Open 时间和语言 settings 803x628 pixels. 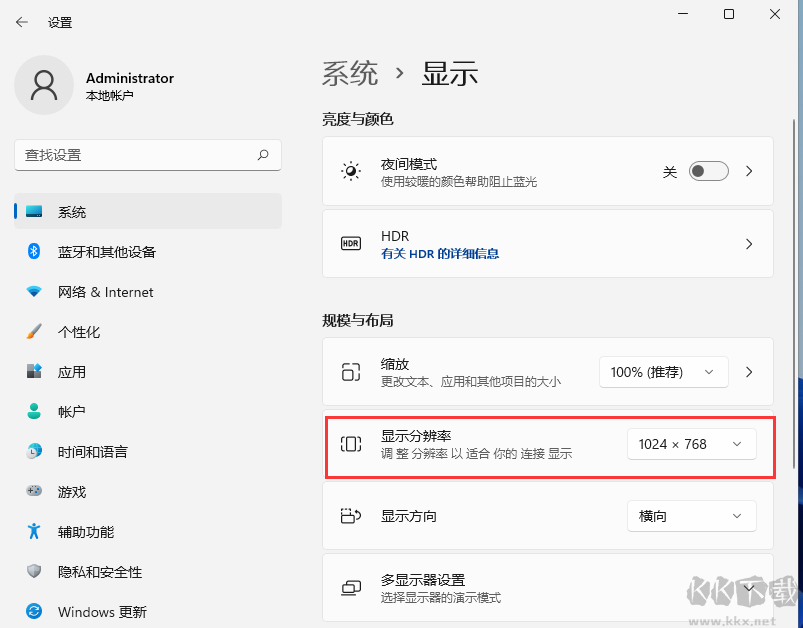148,451
